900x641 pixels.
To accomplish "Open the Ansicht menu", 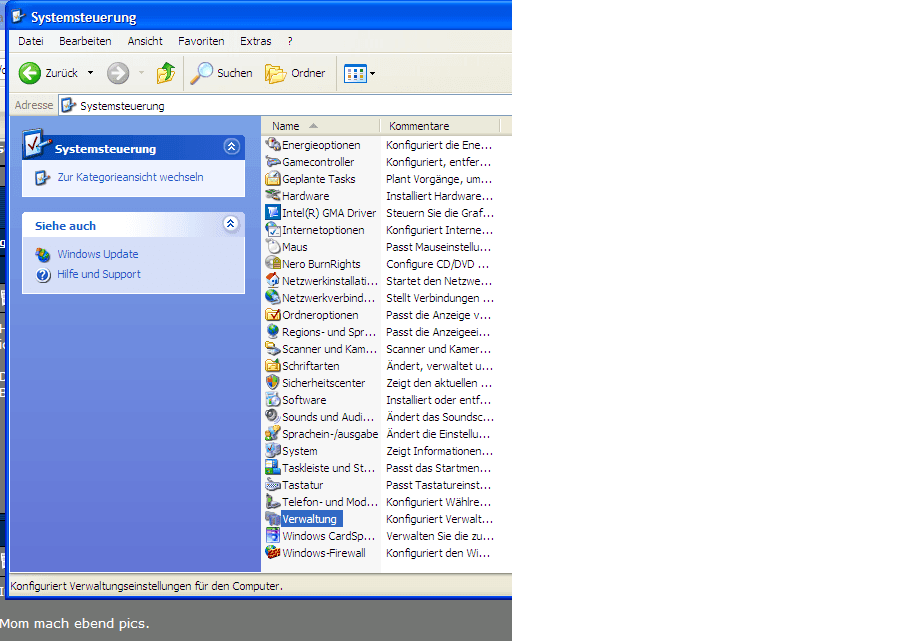I will coord(145,41).
